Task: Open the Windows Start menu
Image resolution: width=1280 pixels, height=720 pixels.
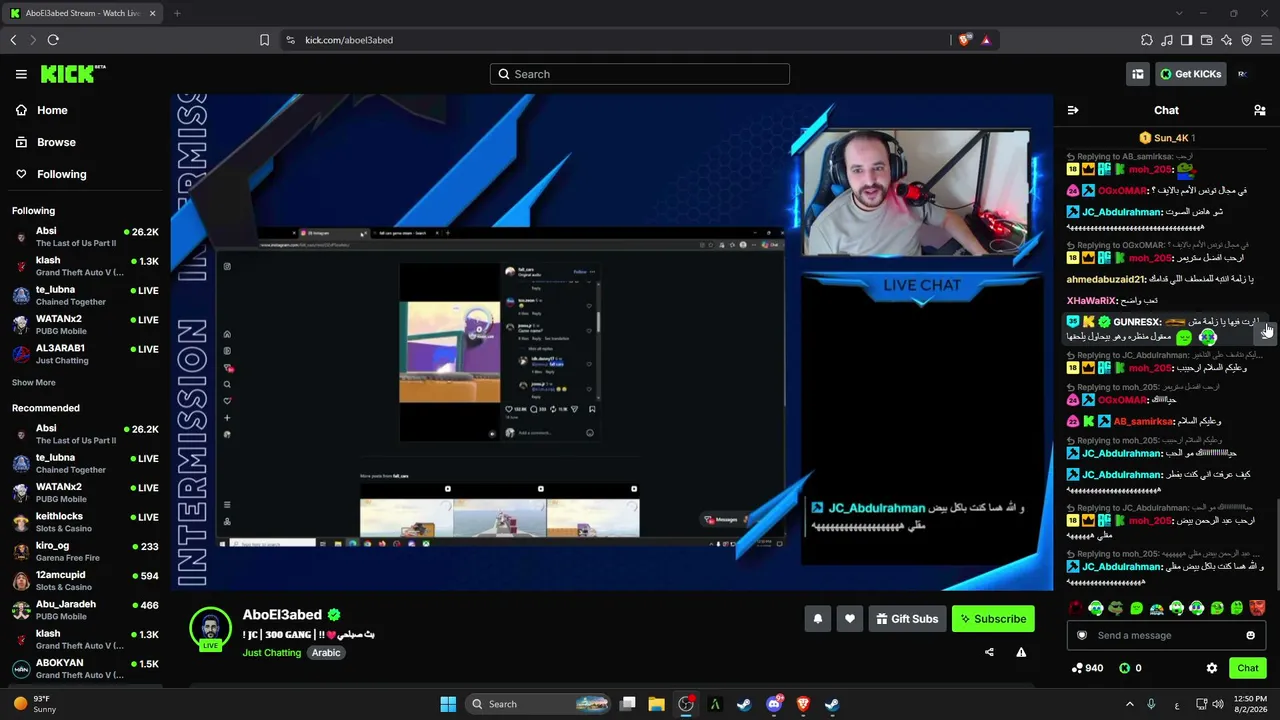Action: pos(448,704)
